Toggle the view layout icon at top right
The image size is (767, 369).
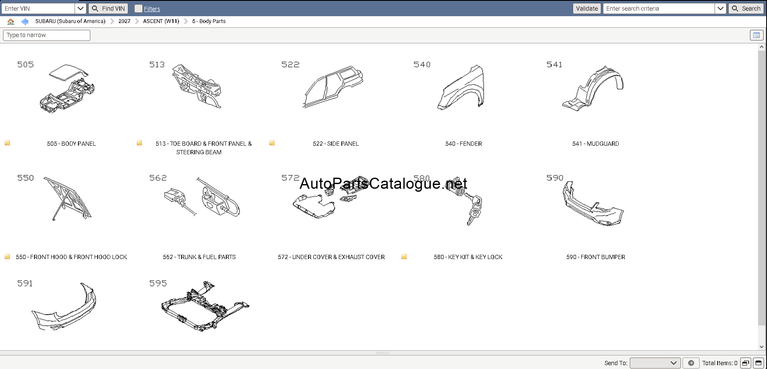pyautogui.click(x=756, y=35)
